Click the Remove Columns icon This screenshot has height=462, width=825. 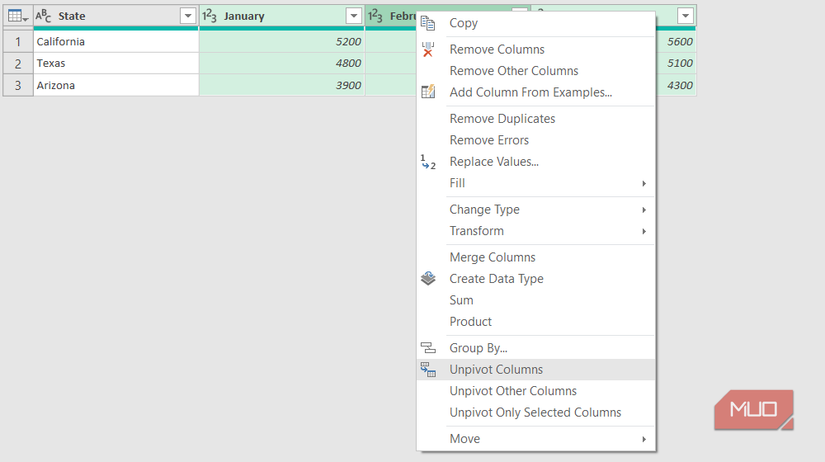pos(428,49)
